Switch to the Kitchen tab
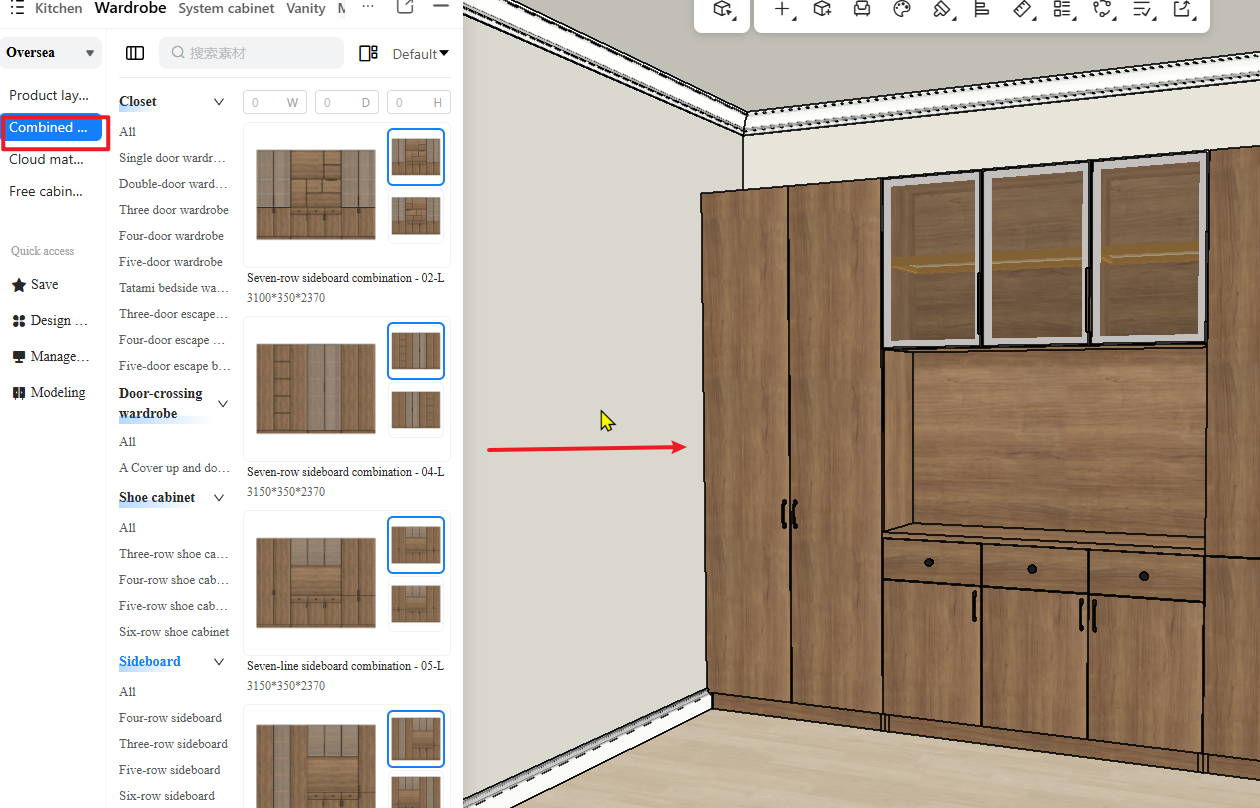The height and width of the screenshot is (808, 1260). point(58,8)
